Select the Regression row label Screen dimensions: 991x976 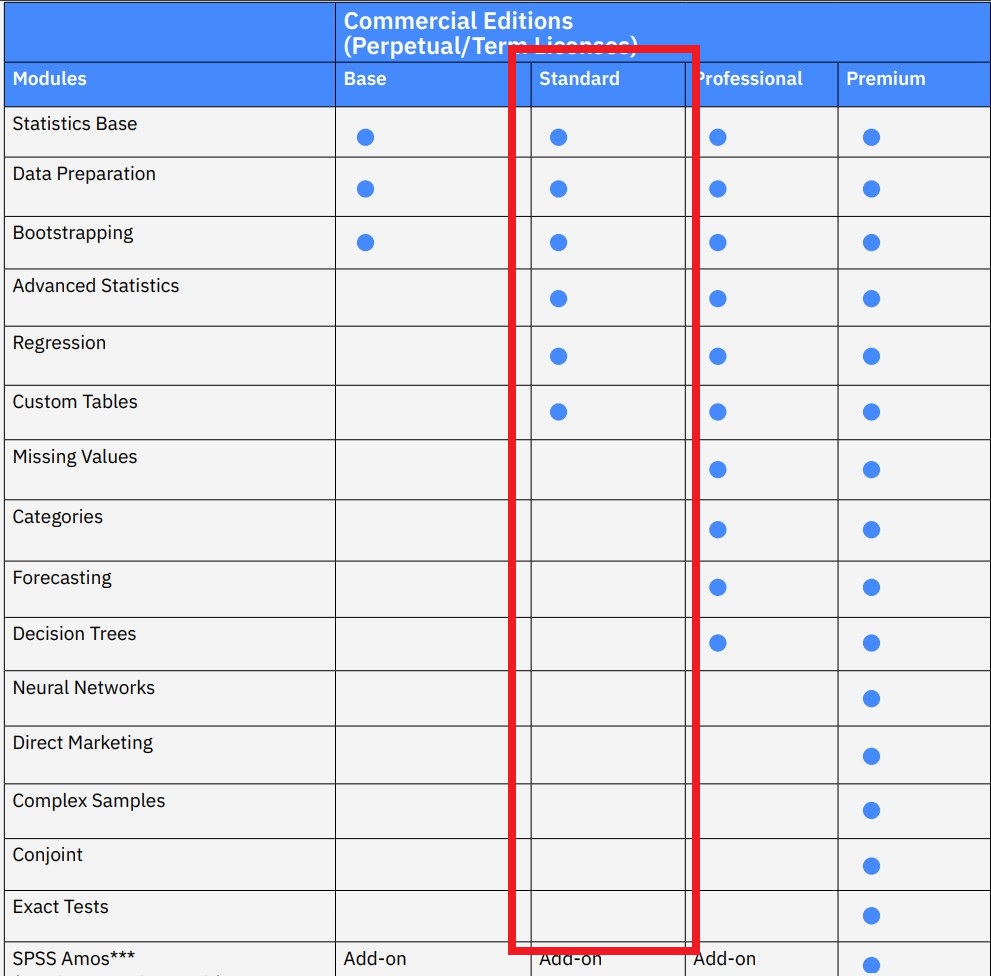(x=59, y=343)
